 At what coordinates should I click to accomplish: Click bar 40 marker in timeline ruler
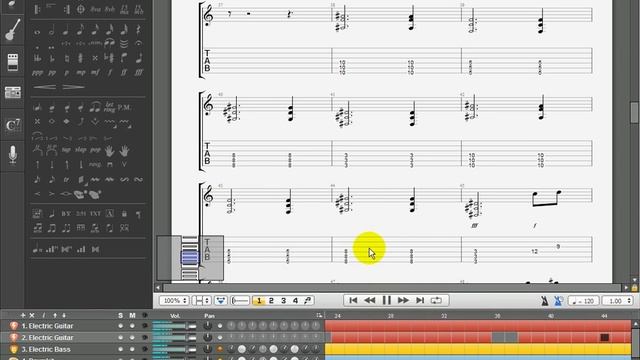point(551,316)
